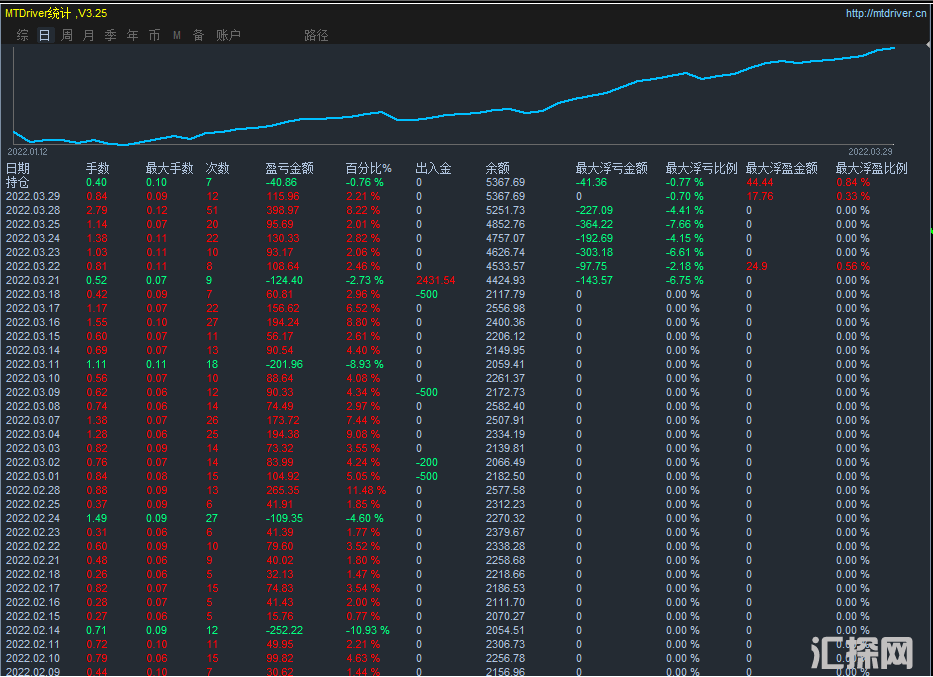Click the 最大浮亏金额 column header
The width and height of the screenshot is (933, 677).
click(x=612, y=168)
